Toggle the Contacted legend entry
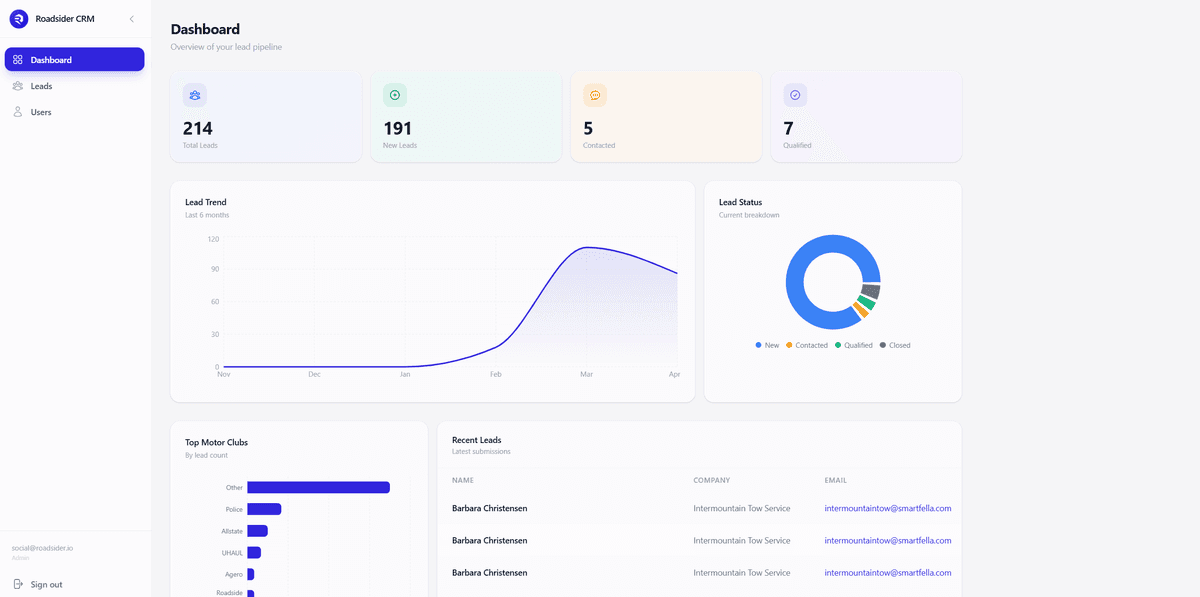This screenshot has height=597, width=1200. (x=807, y=345)
